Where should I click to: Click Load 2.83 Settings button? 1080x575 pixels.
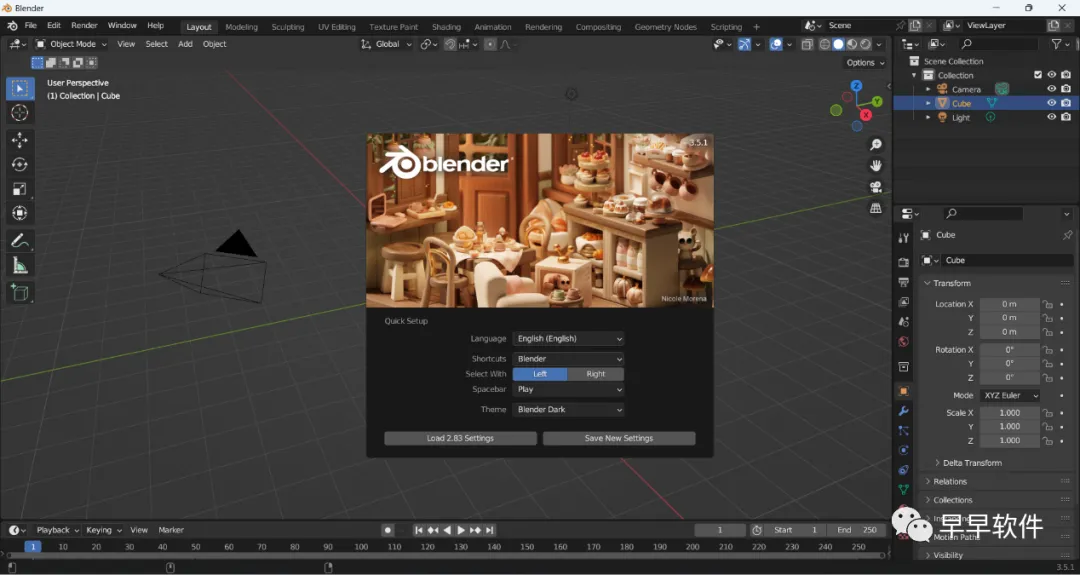pos(460,438)
